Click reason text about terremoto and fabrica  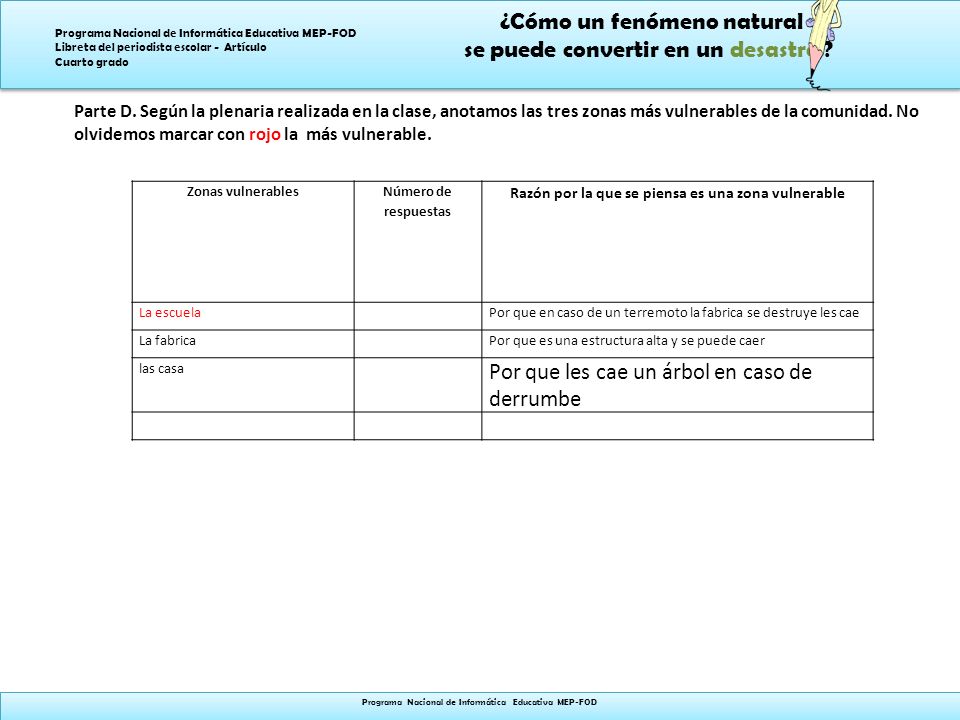[x=677, y=316]
